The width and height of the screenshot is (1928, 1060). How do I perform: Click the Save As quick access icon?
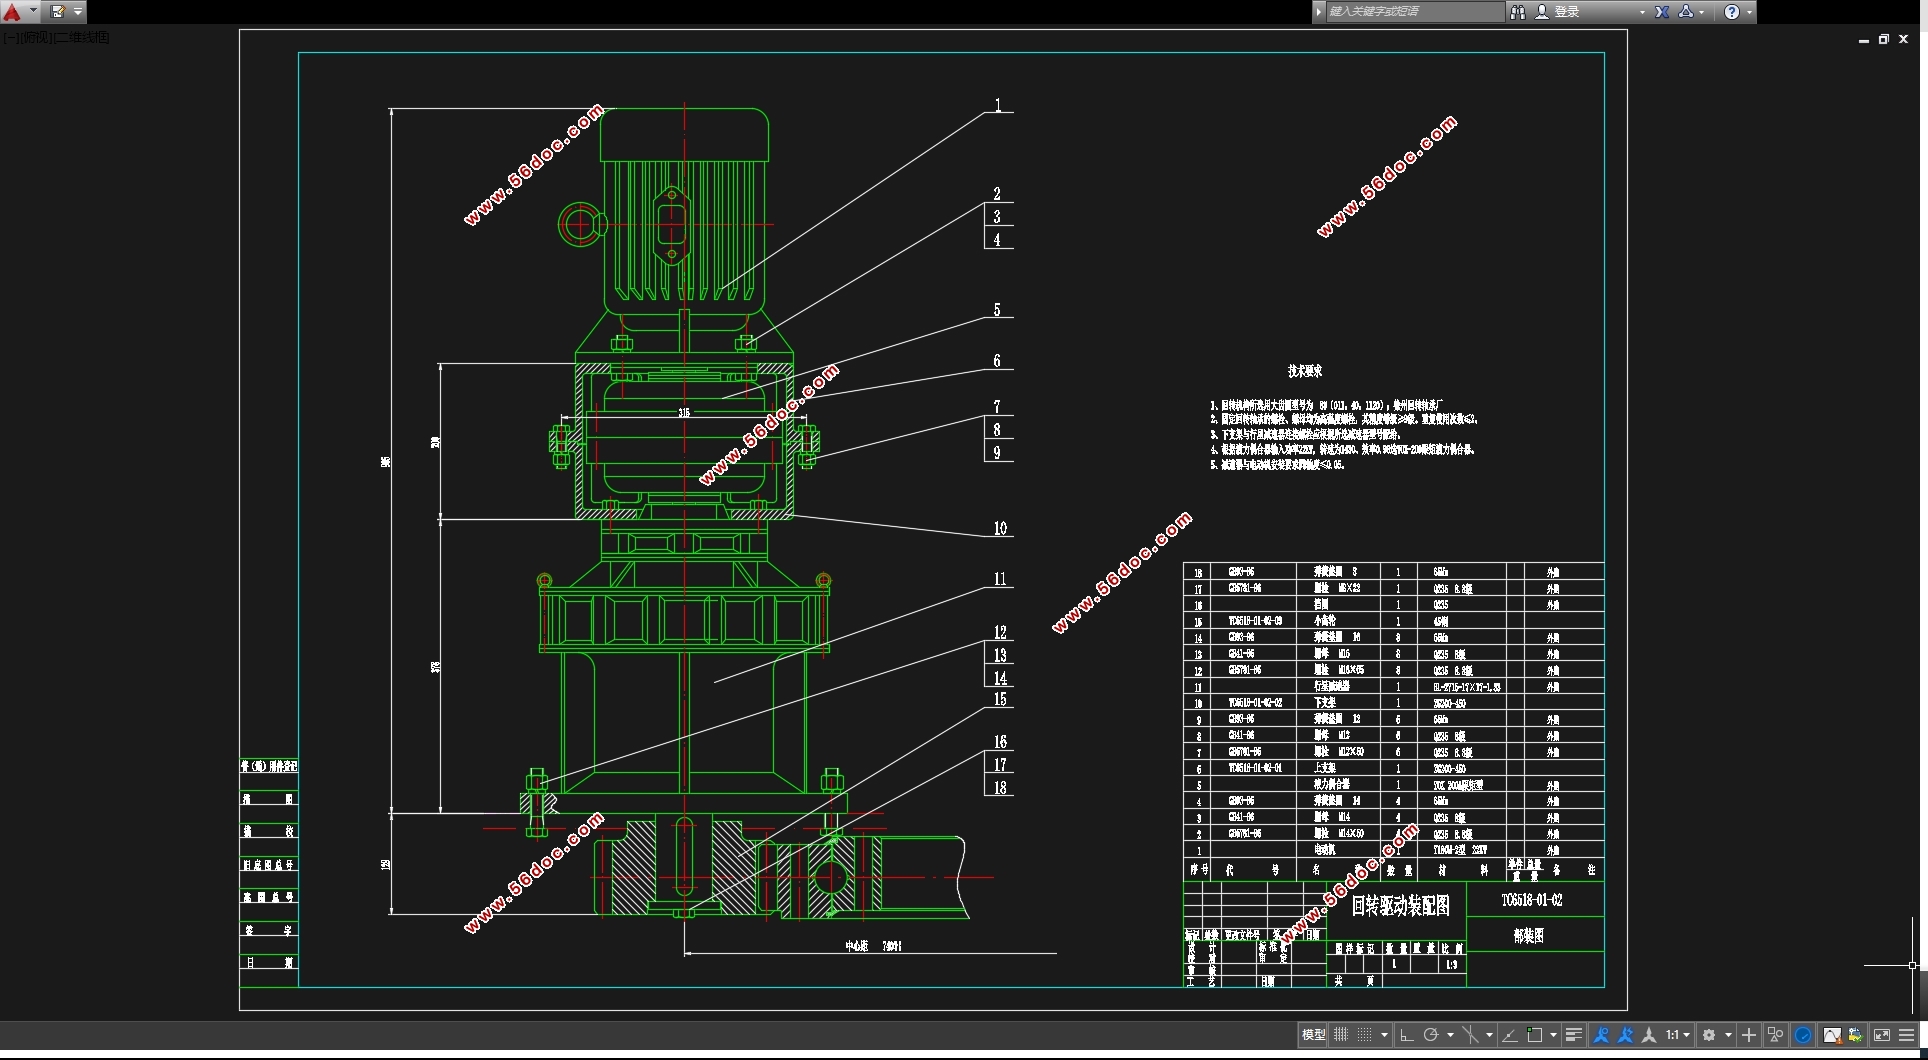click(x=58, y=12)
